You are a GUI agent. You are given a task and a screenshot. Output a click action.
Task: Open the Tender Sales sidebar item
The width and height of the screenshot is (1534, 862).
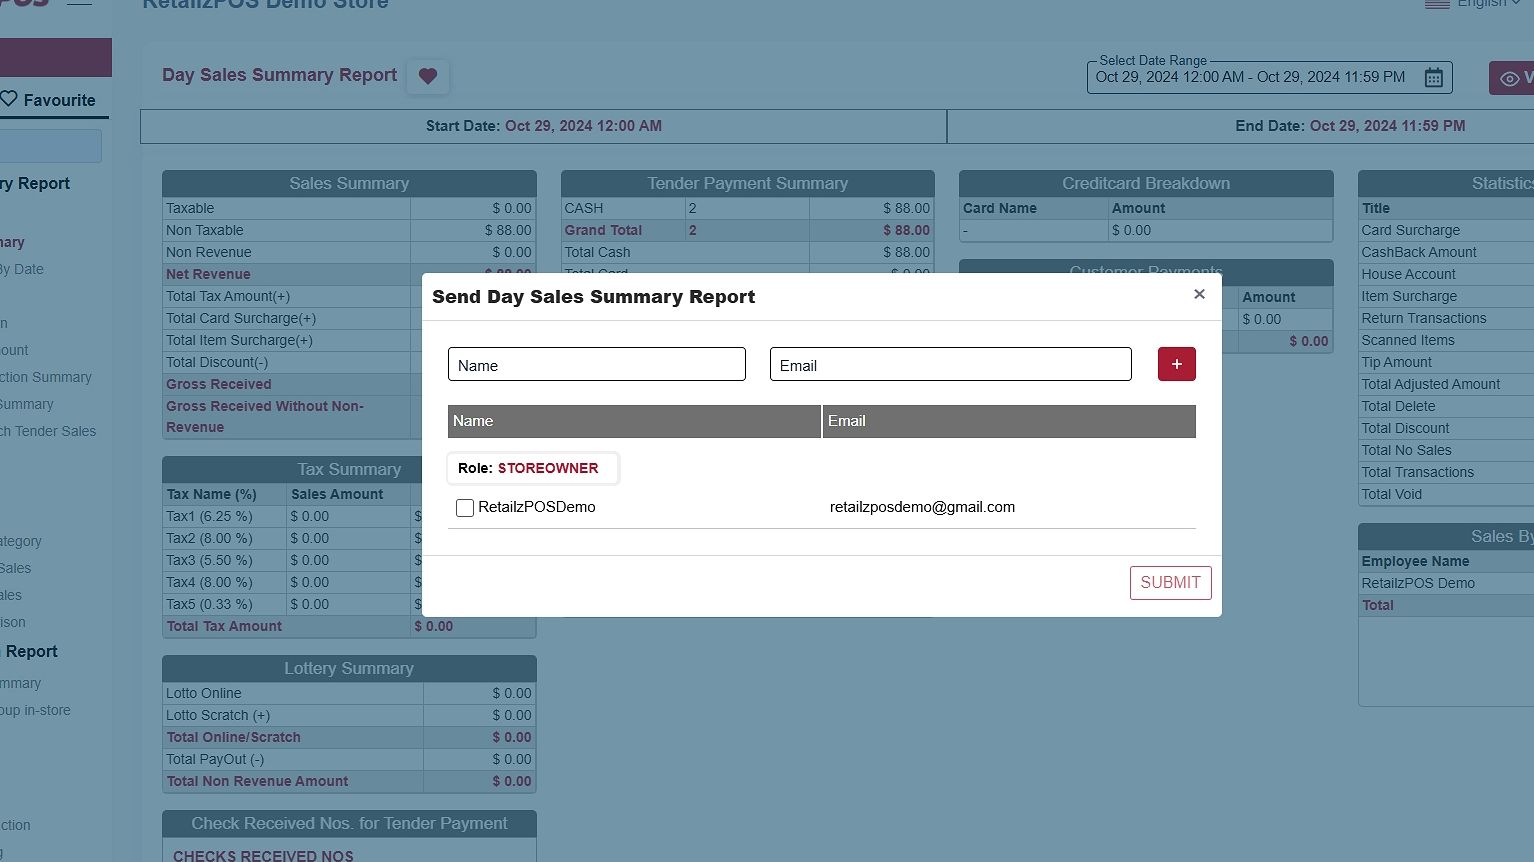pos(50,431)
